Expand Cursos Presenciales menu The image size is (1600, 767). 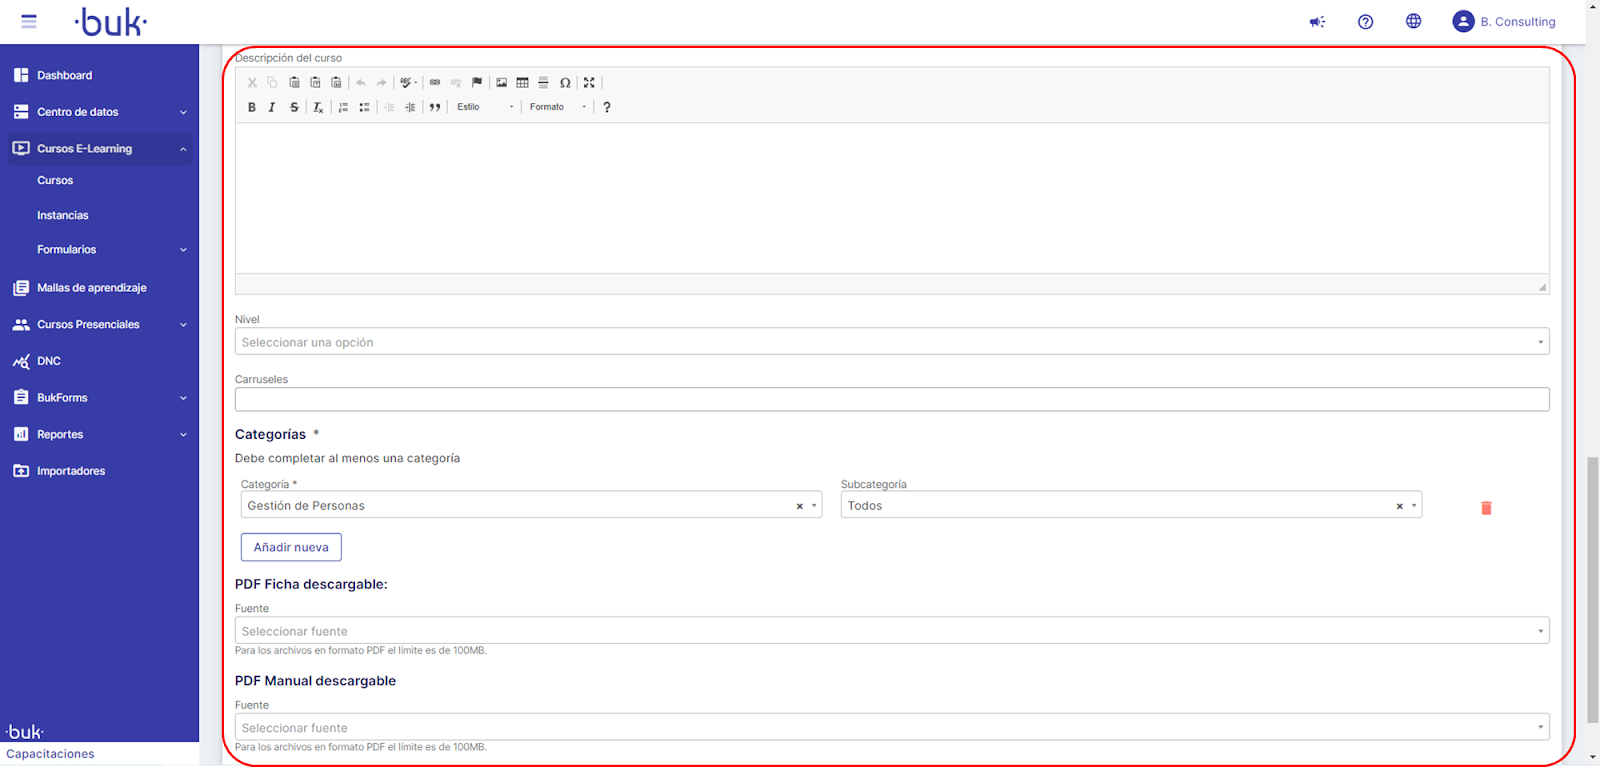(x=99, y=325)
